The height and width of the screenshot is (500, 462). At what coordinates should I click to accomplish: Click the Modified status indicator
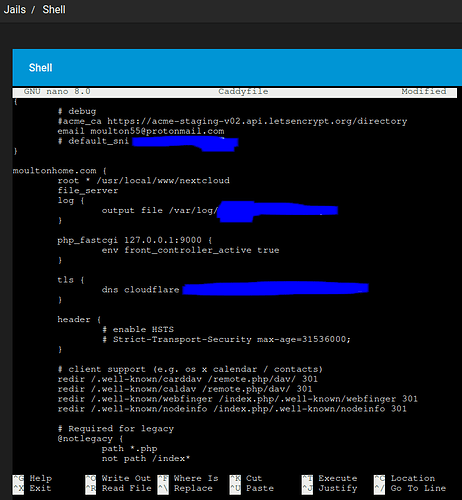(x=424, y=92)
